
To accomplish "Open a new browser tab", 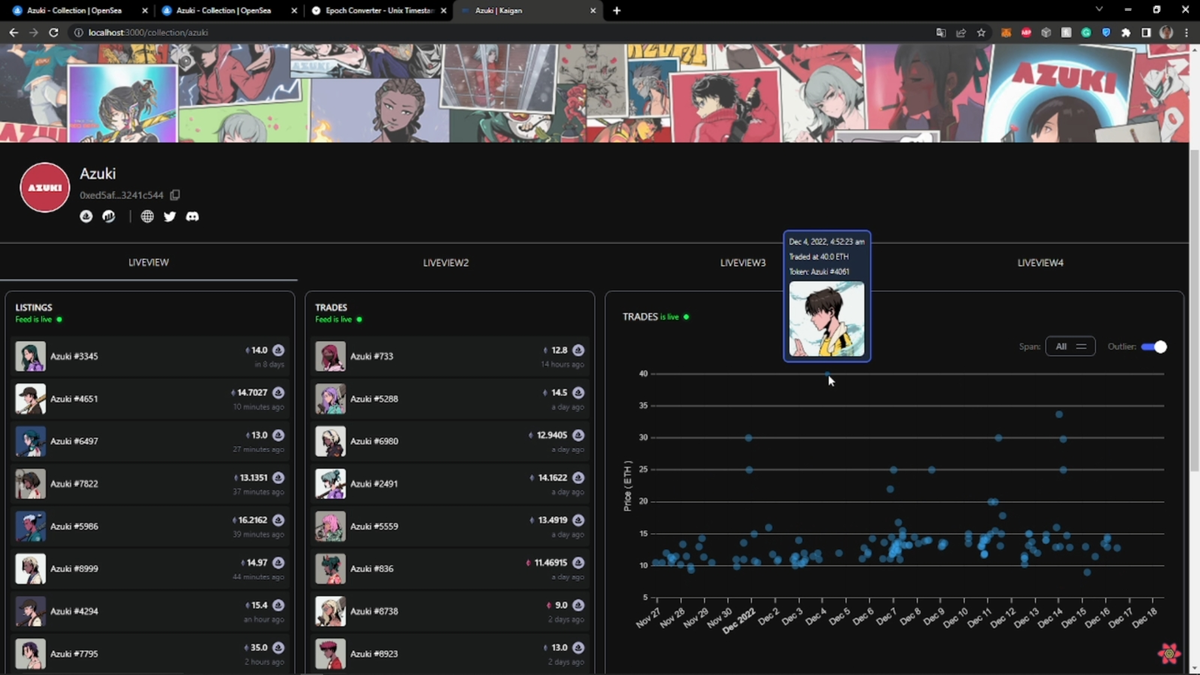I will click(617, 11).
